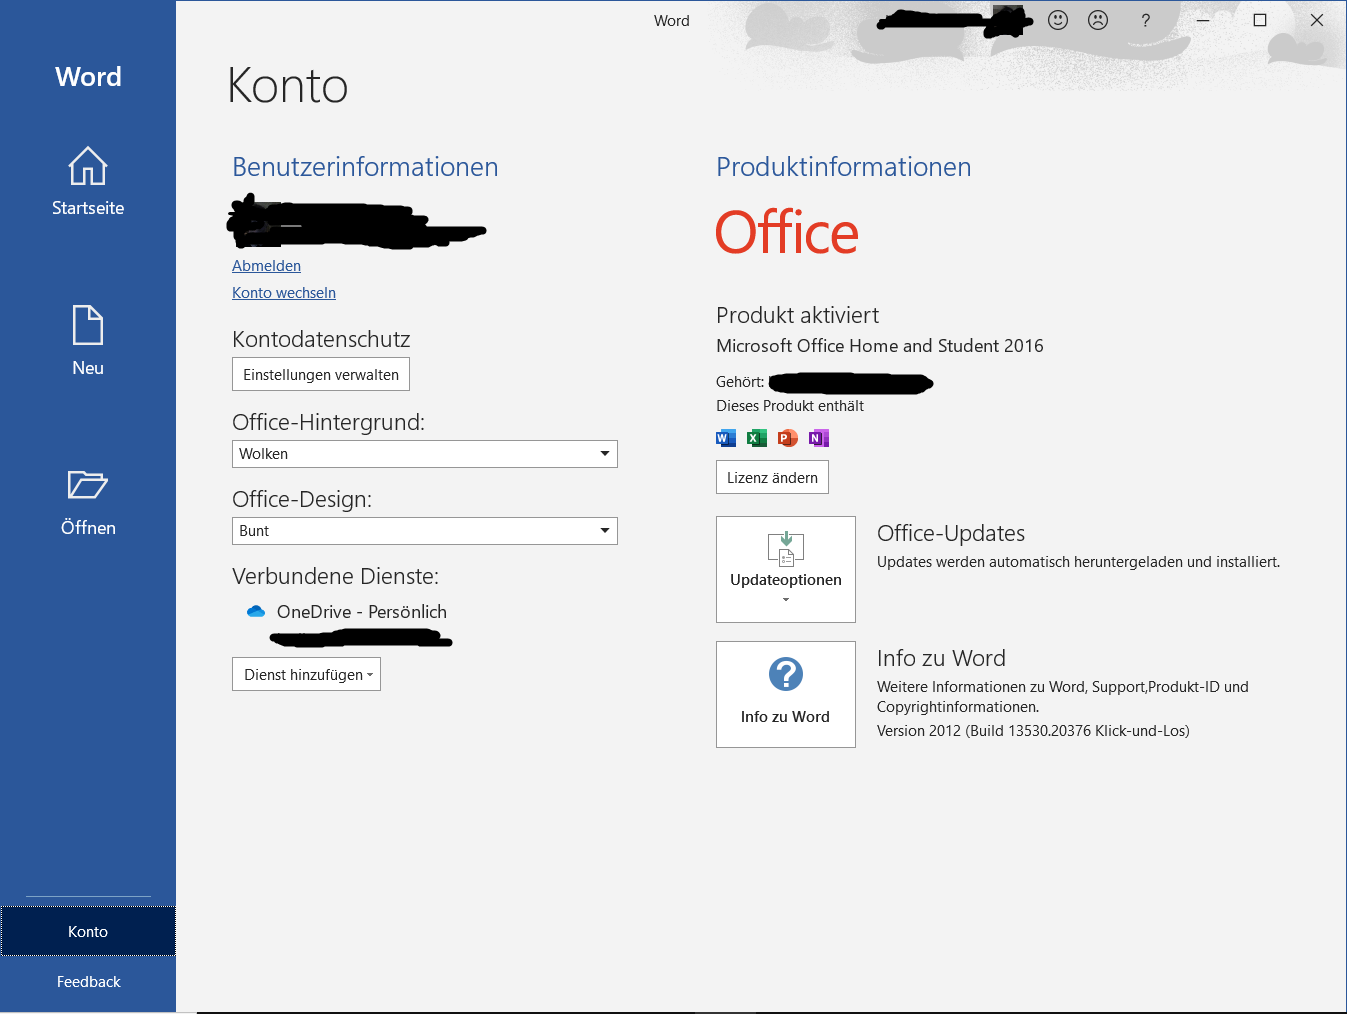The width and height of the screenshot is (1347, 1014).
Task: Click the frowning face feedback icon
Action: [x=1098, y=20]
